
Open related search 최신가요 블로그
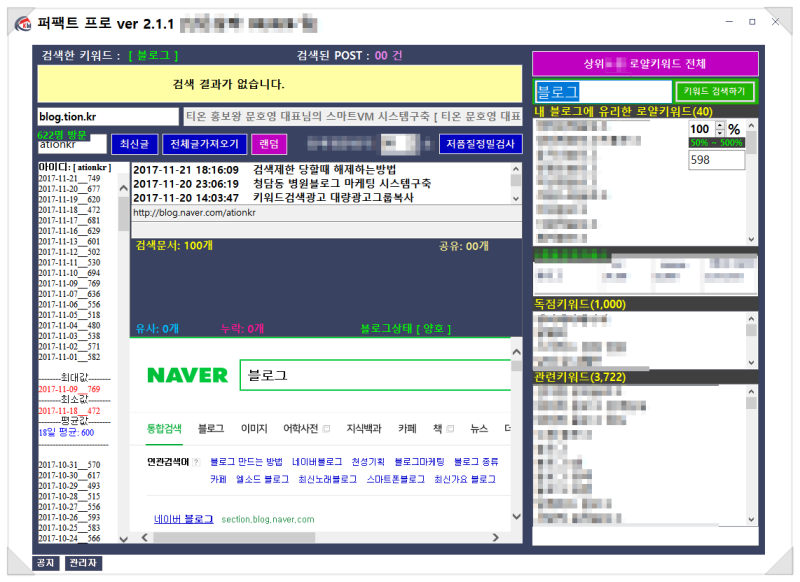point(465,479)
